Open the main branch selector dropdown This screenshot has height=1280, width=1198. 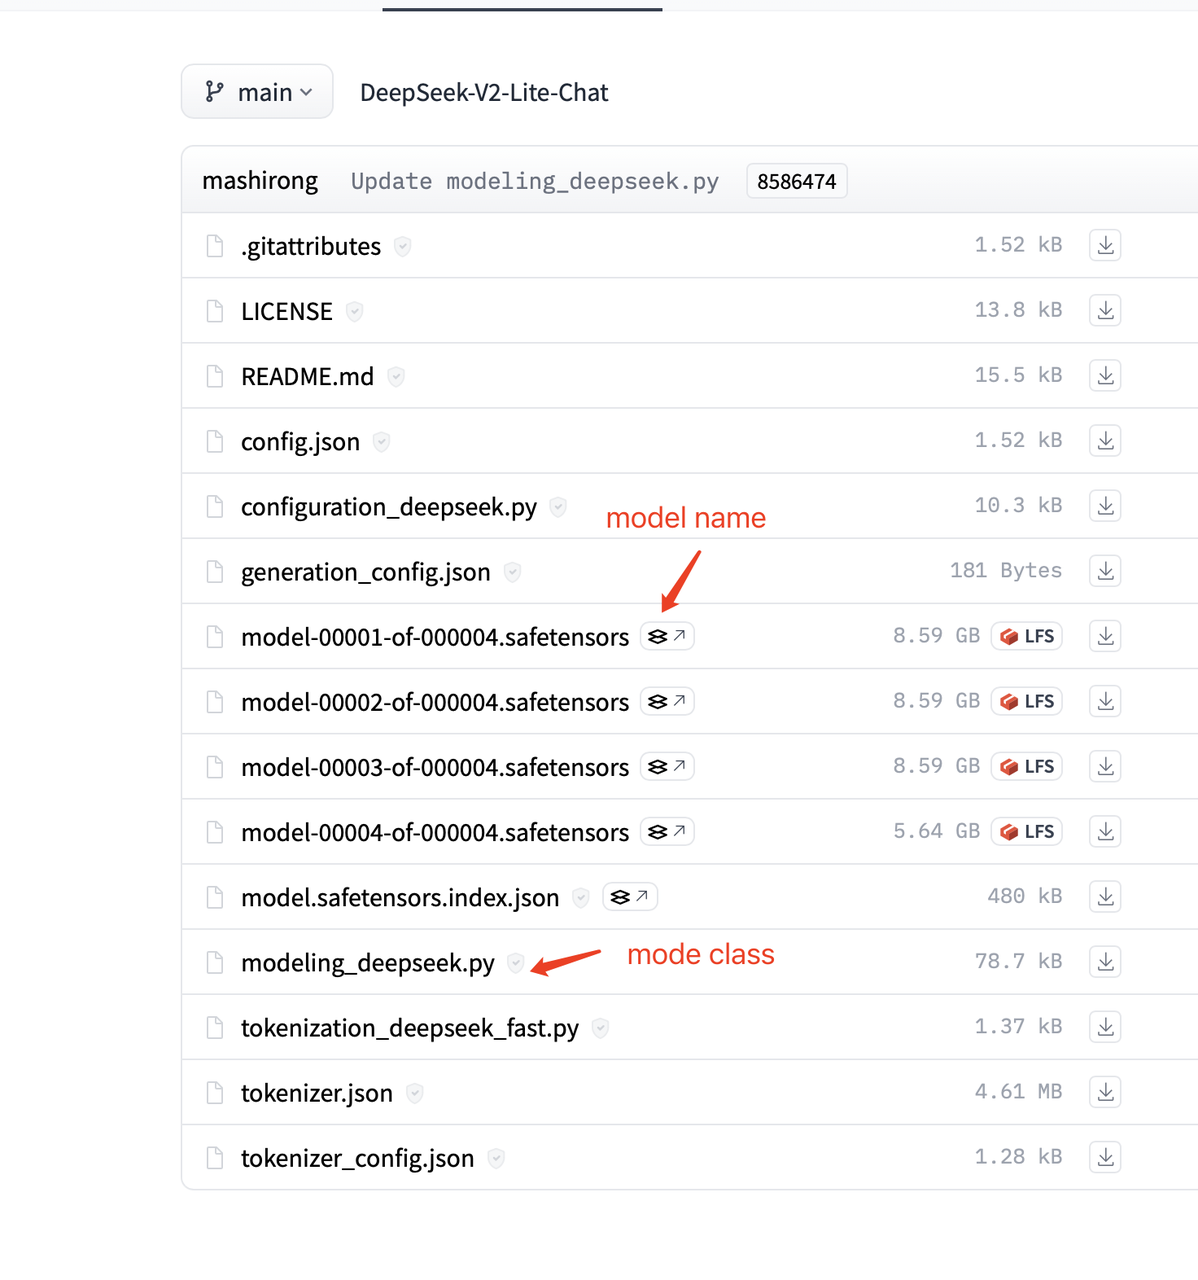[x=257, y=91]
